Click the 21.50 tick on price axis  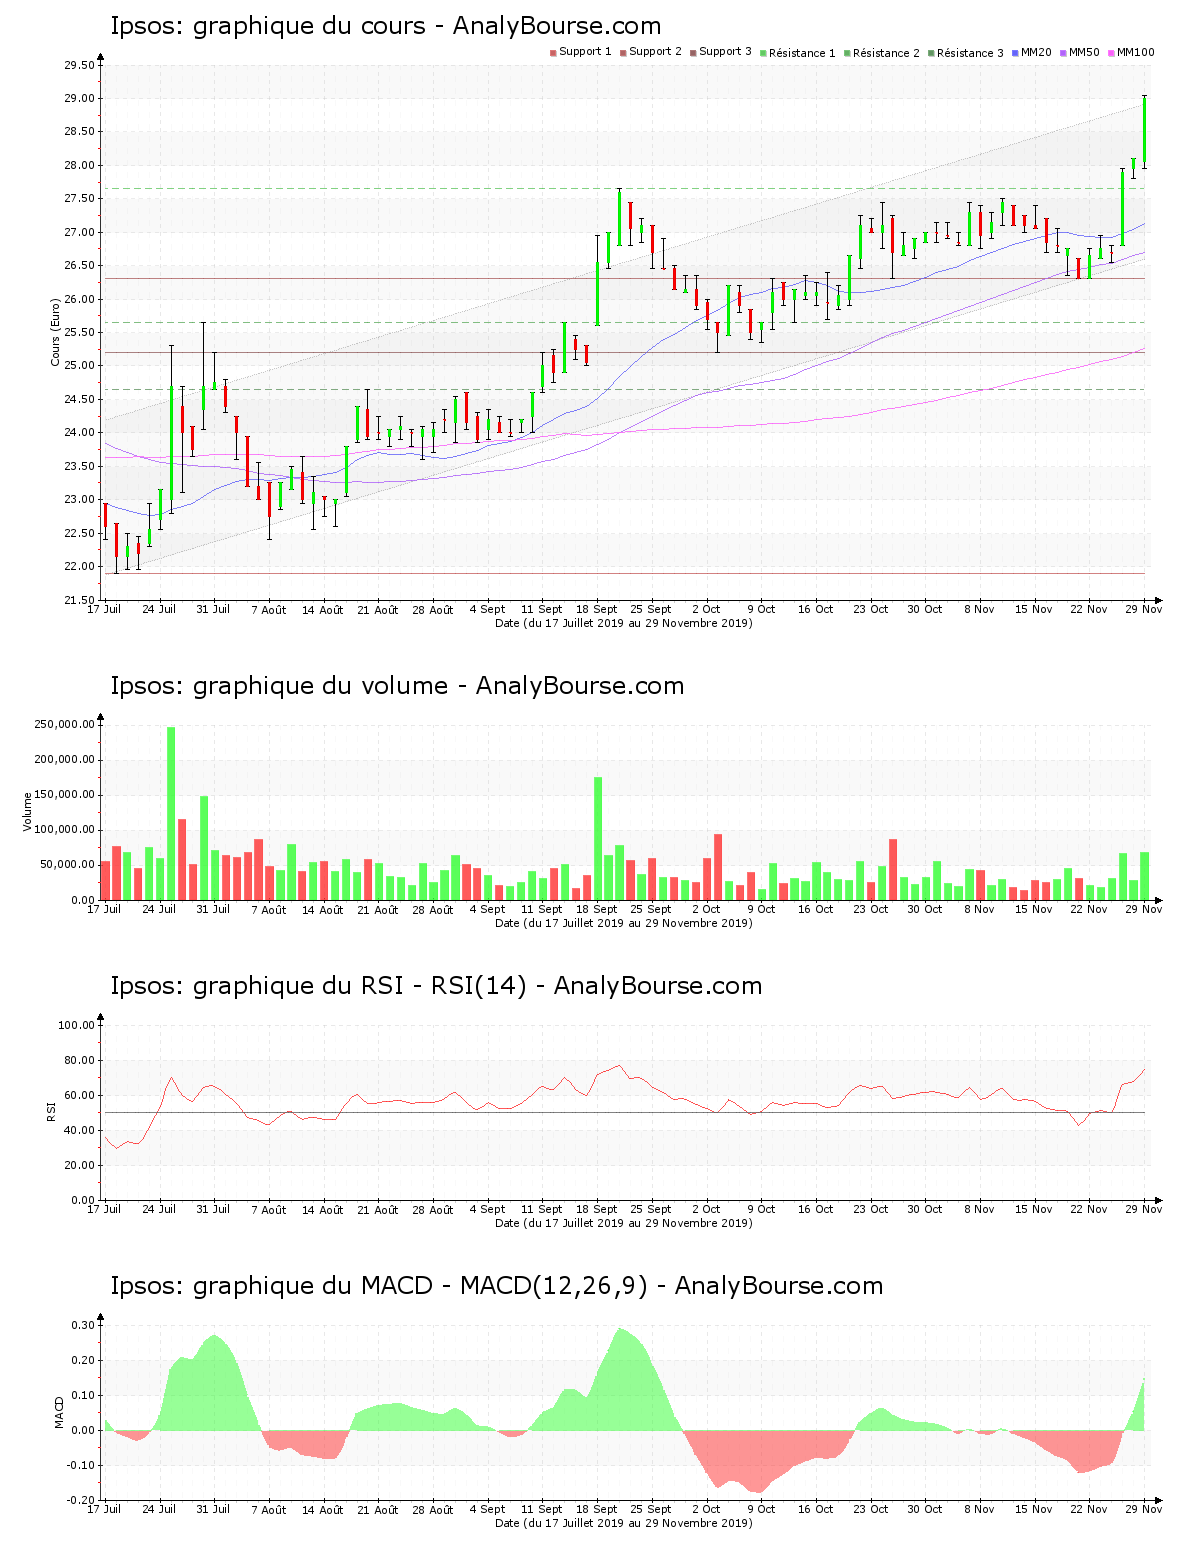79,600
